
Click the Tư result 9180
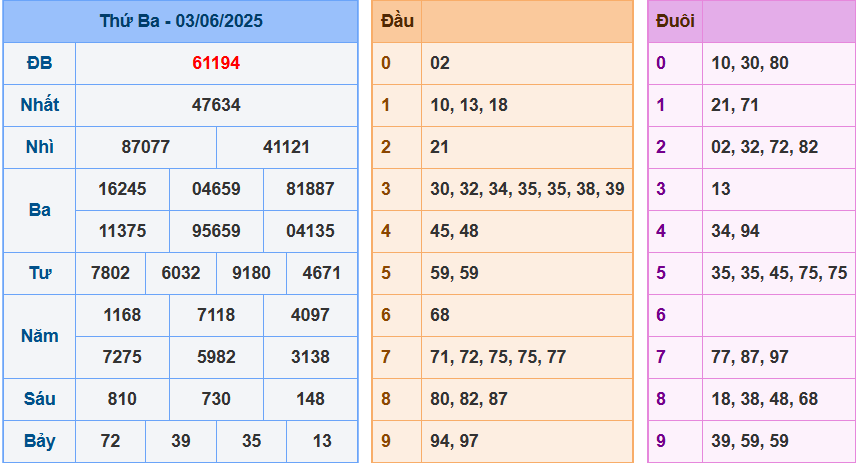[x=251, y=273]
